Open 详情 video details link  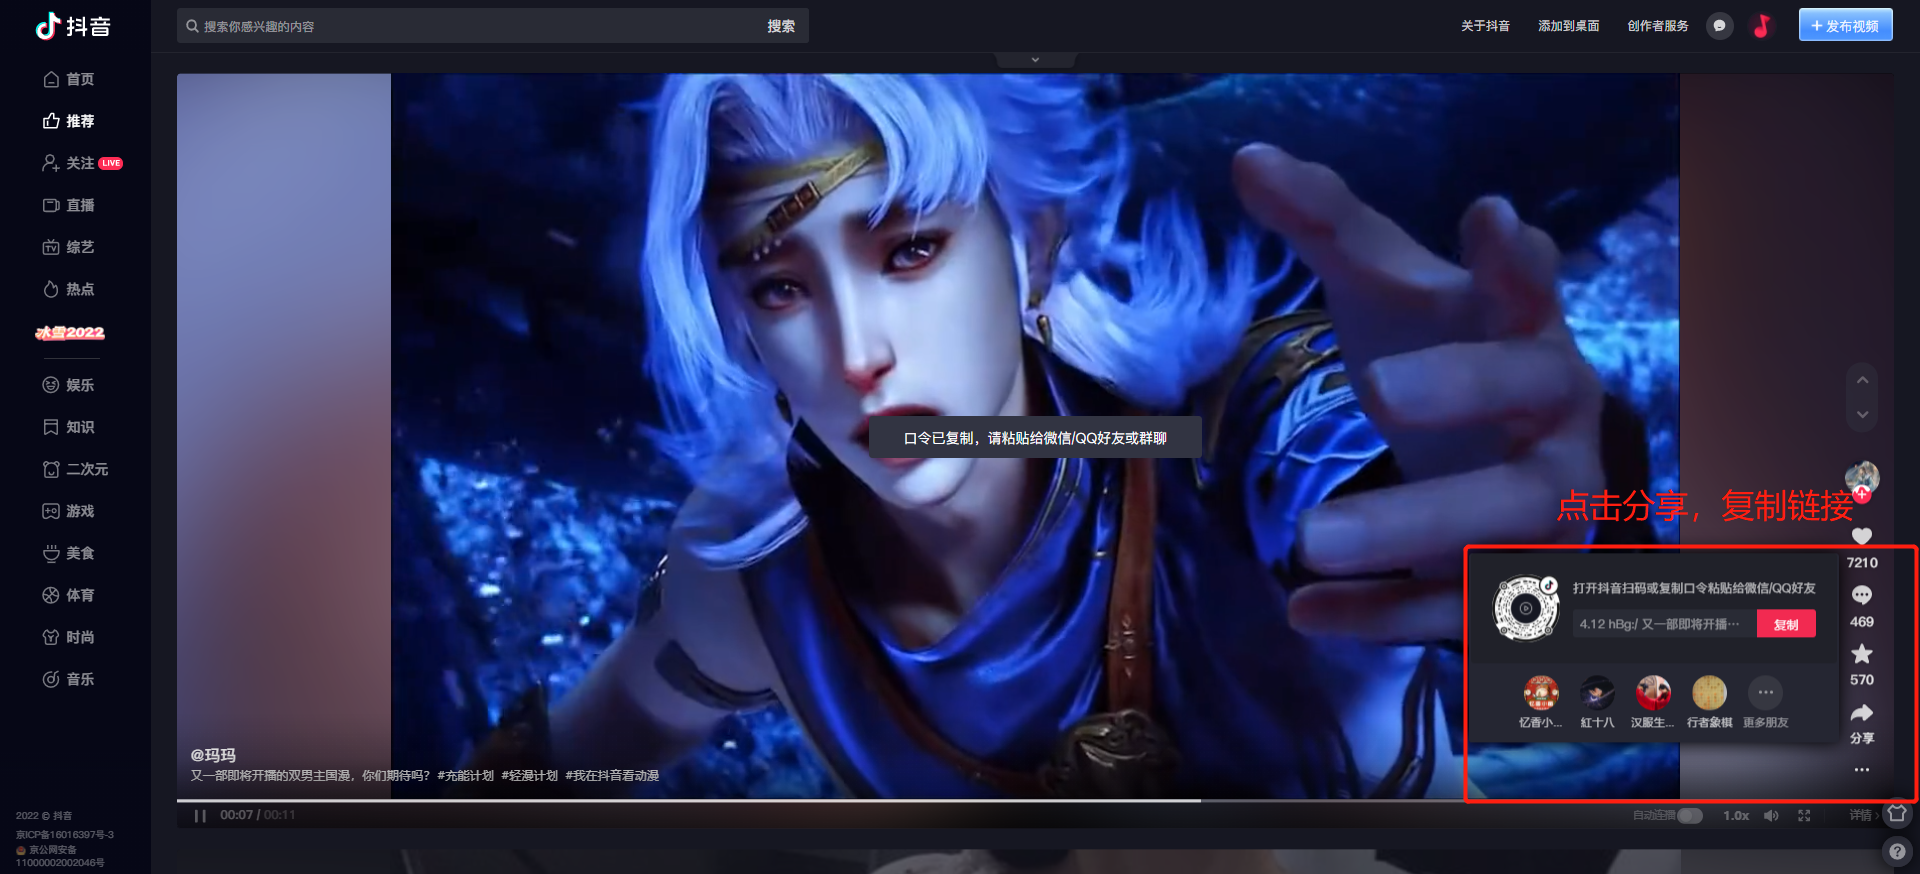(1863, 816)
